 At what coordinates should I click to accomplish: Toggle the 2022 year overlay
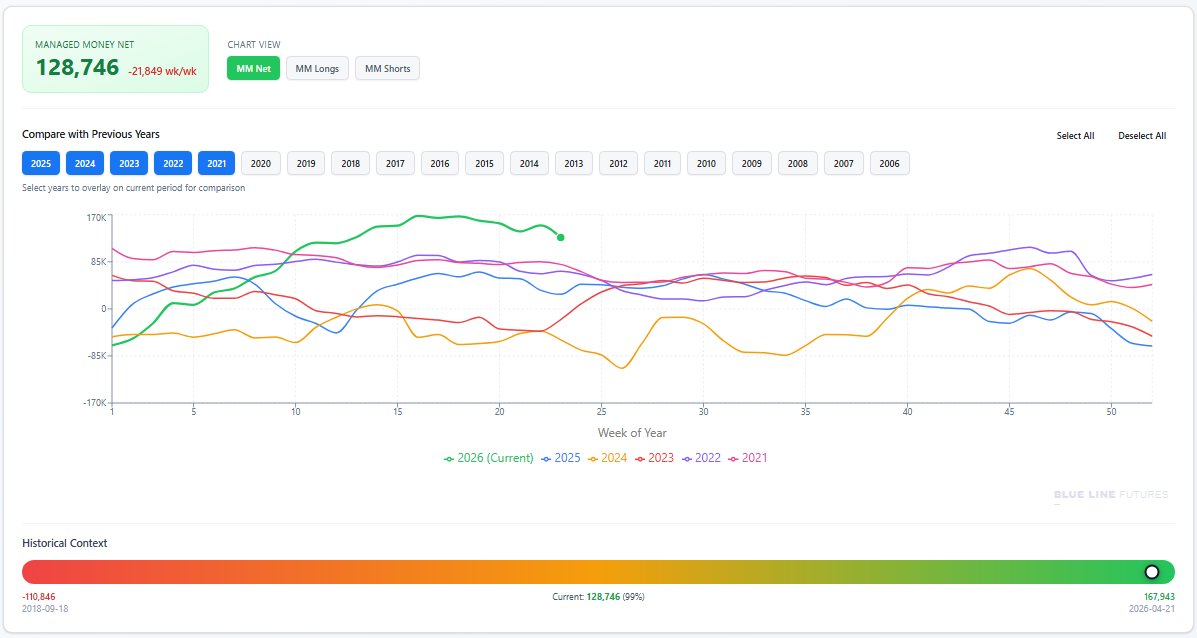tap(173, 163)
